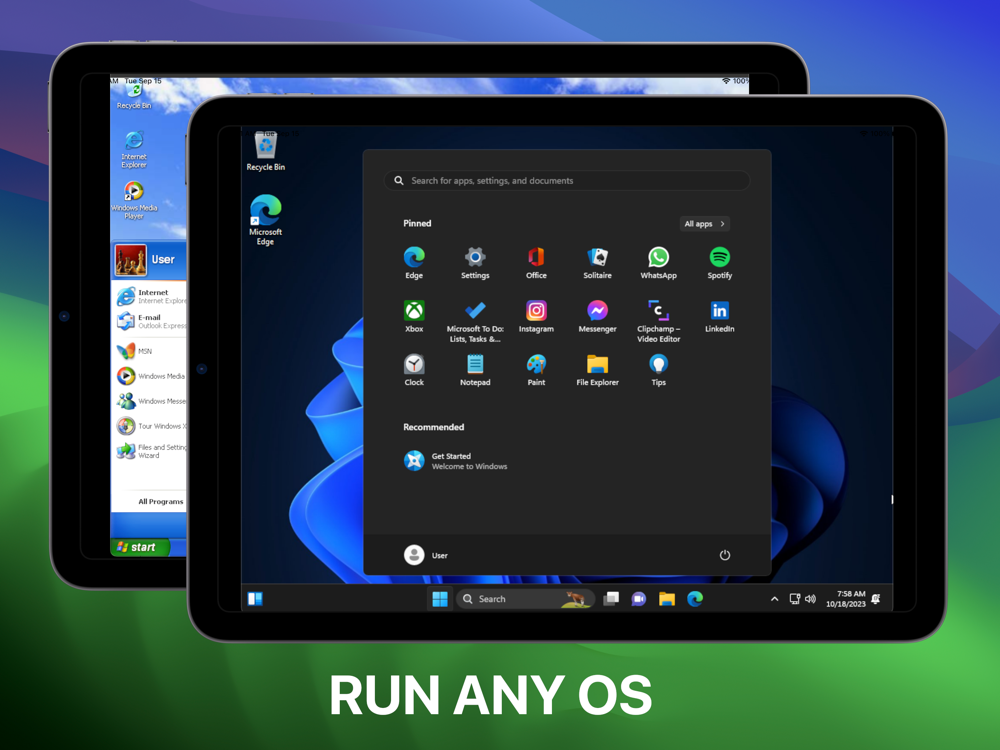
Task: Expand All apps list
Action: coord(704,224)
